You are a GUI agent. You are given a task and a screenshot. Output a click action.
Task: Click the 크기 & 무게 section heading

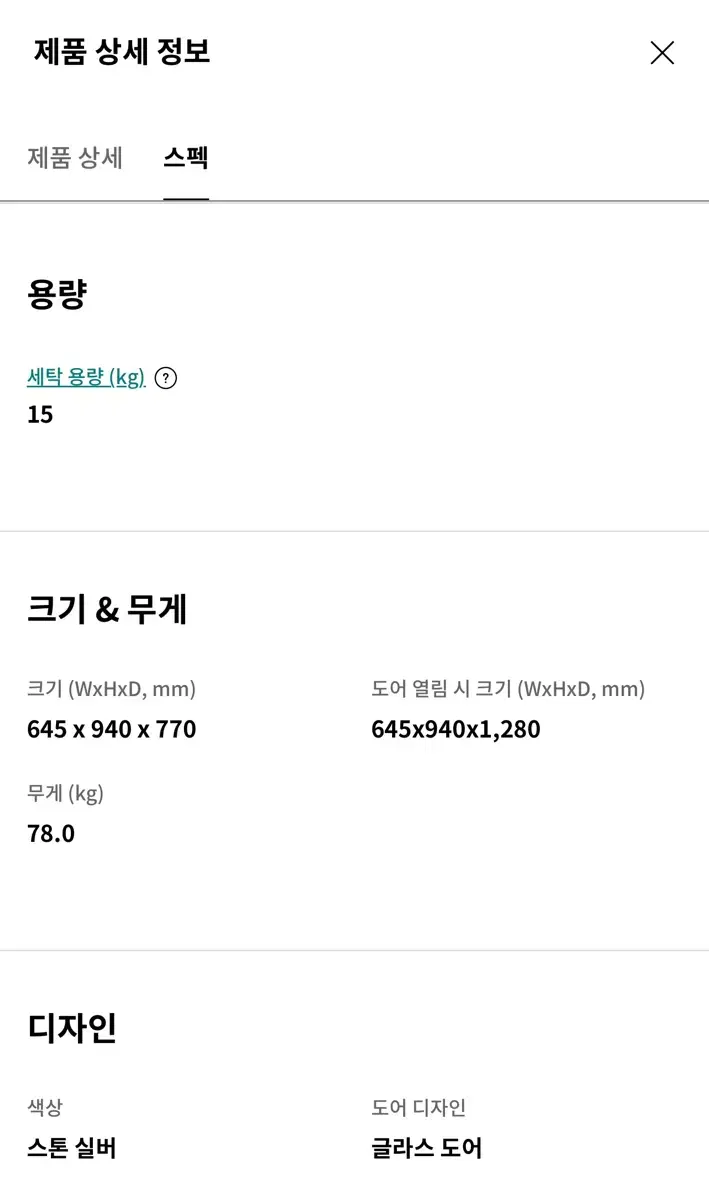point(107,608)
